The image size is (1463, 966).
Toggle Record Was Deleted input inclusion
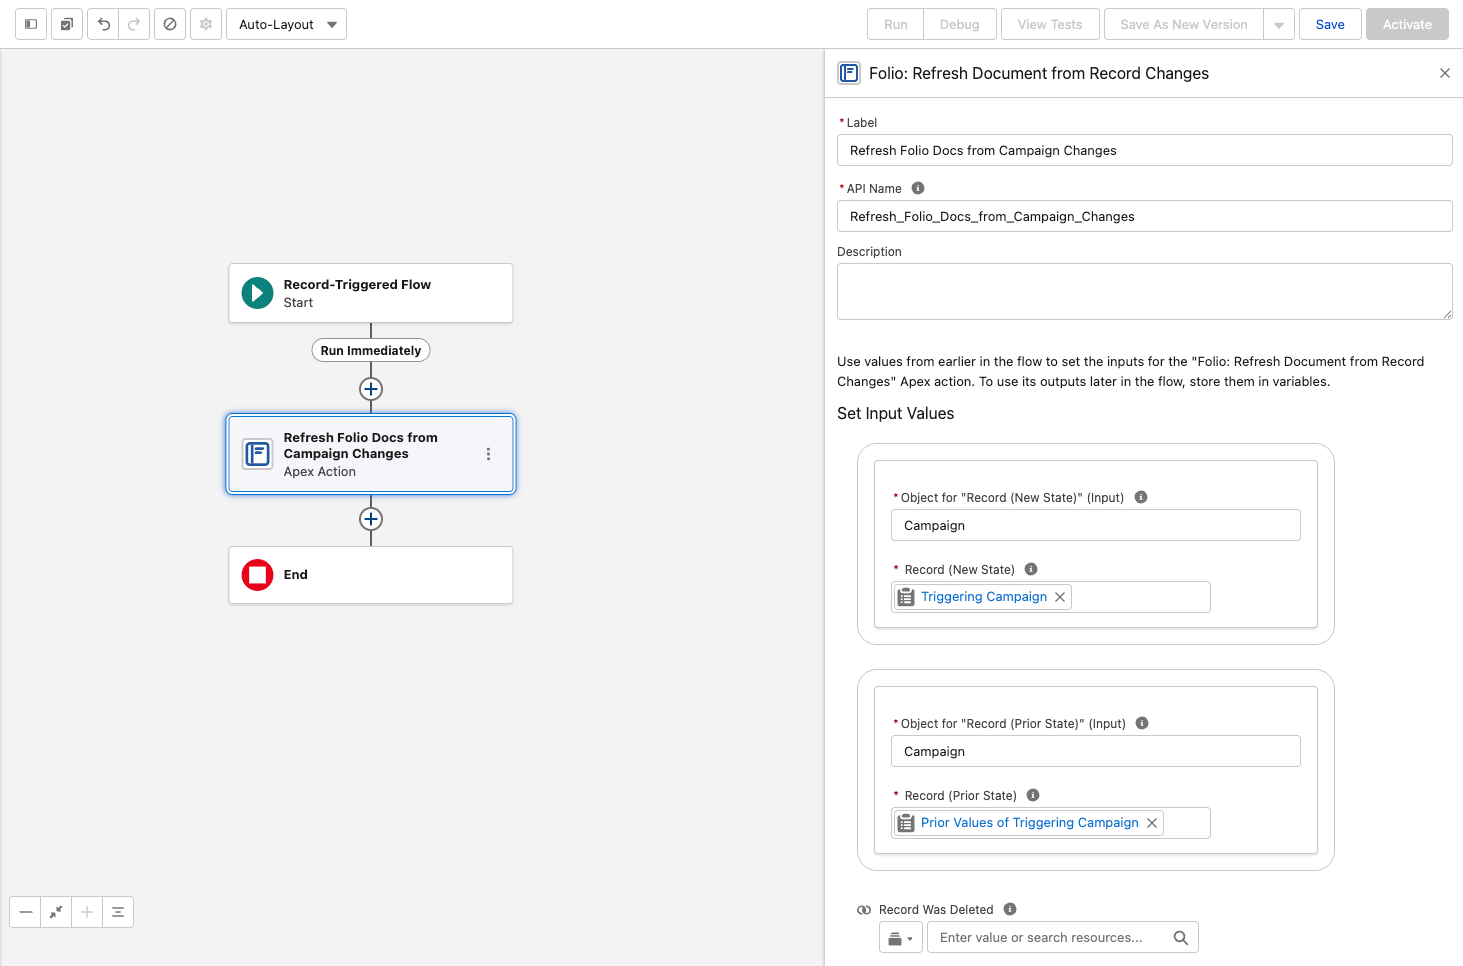tap(864, 910)
